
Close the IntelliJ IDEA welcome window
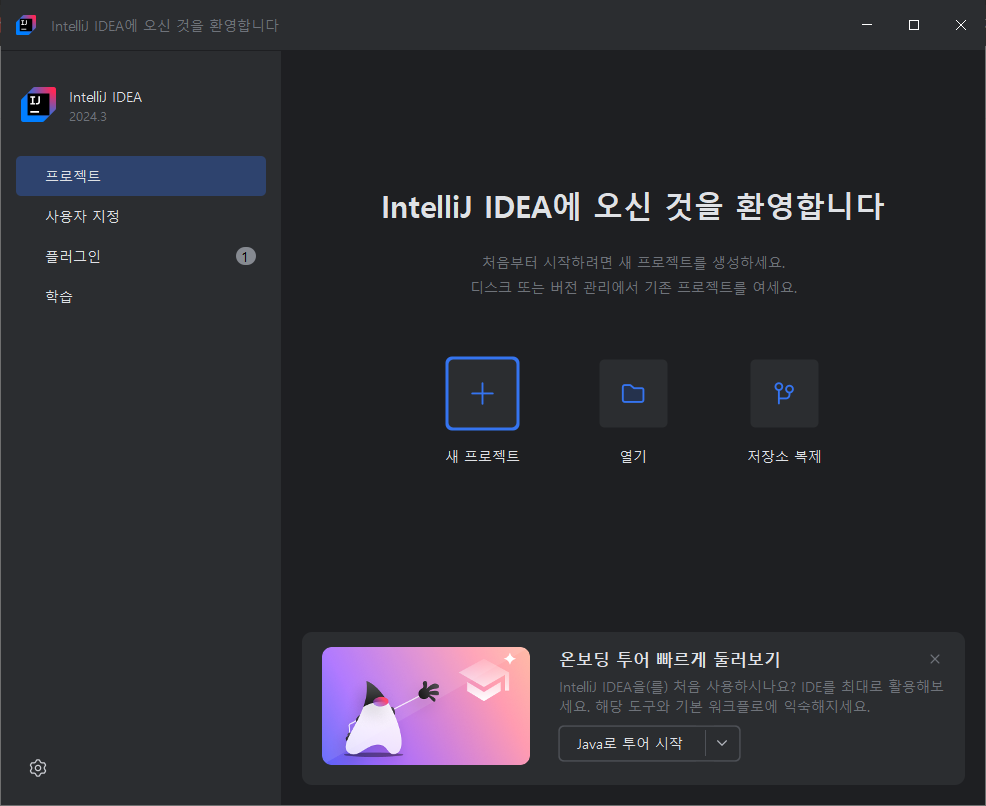click(961, 25)
